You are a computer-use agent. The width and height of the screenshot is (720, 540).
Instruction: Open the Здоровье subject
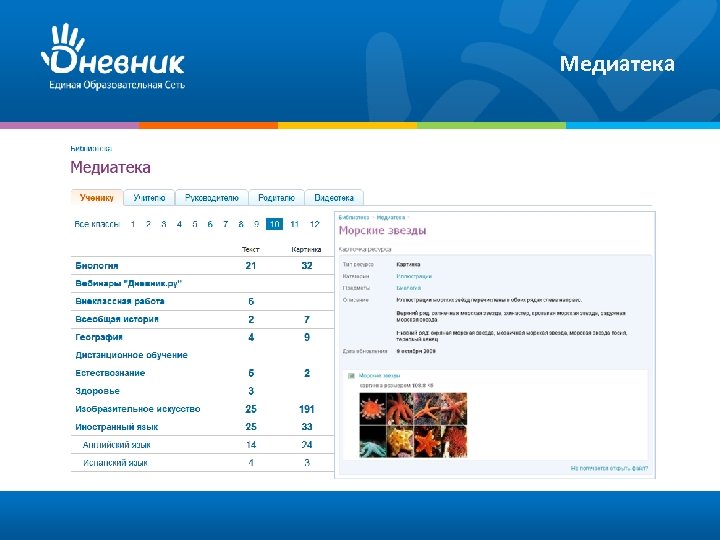tap(97, 391)
